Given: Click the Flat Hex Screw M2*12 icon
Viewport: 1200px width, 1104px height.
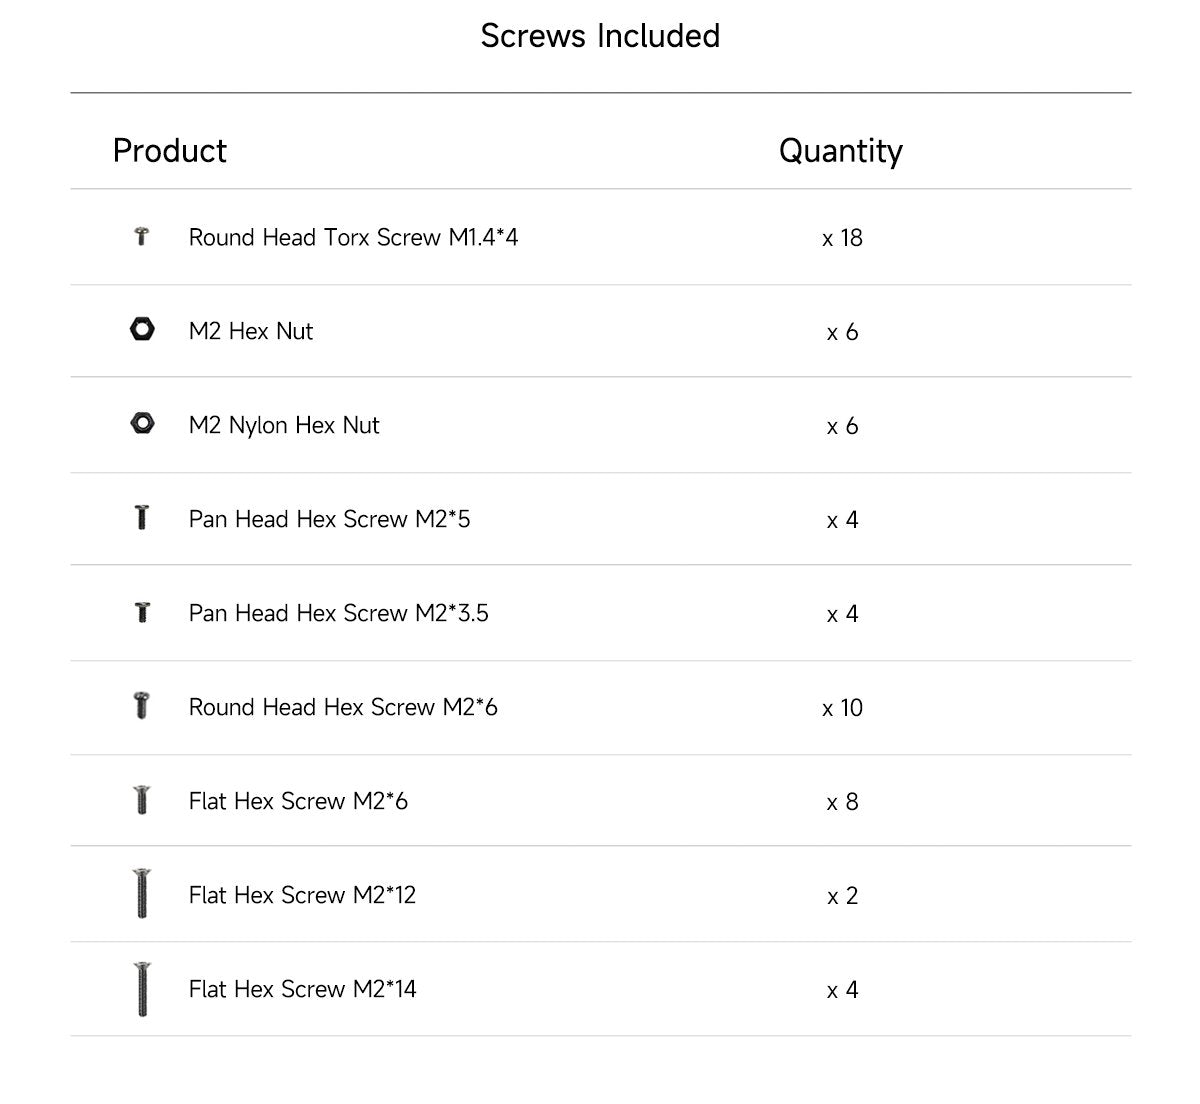Looking at the screenshot, I should click(x=142, y=894).
